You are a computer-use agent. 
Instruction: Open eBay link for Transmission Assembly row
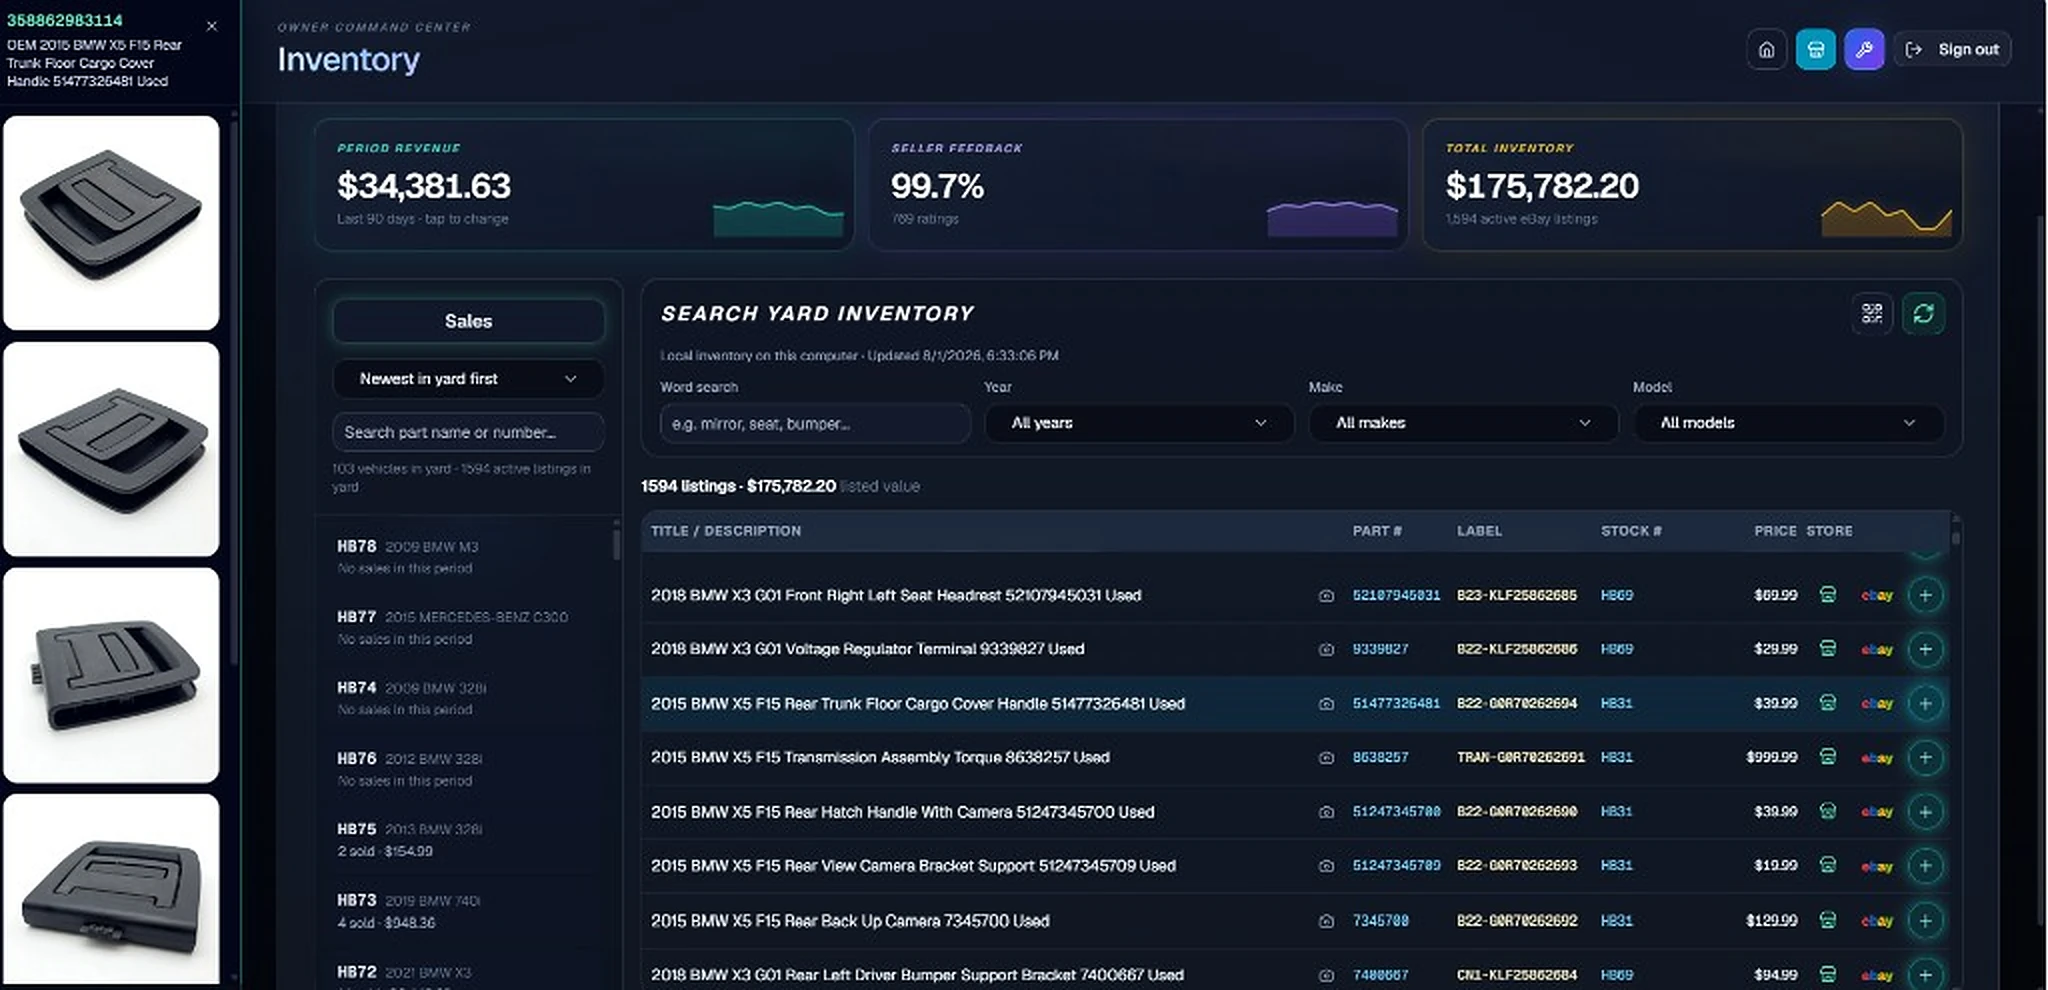point(1877,758)
